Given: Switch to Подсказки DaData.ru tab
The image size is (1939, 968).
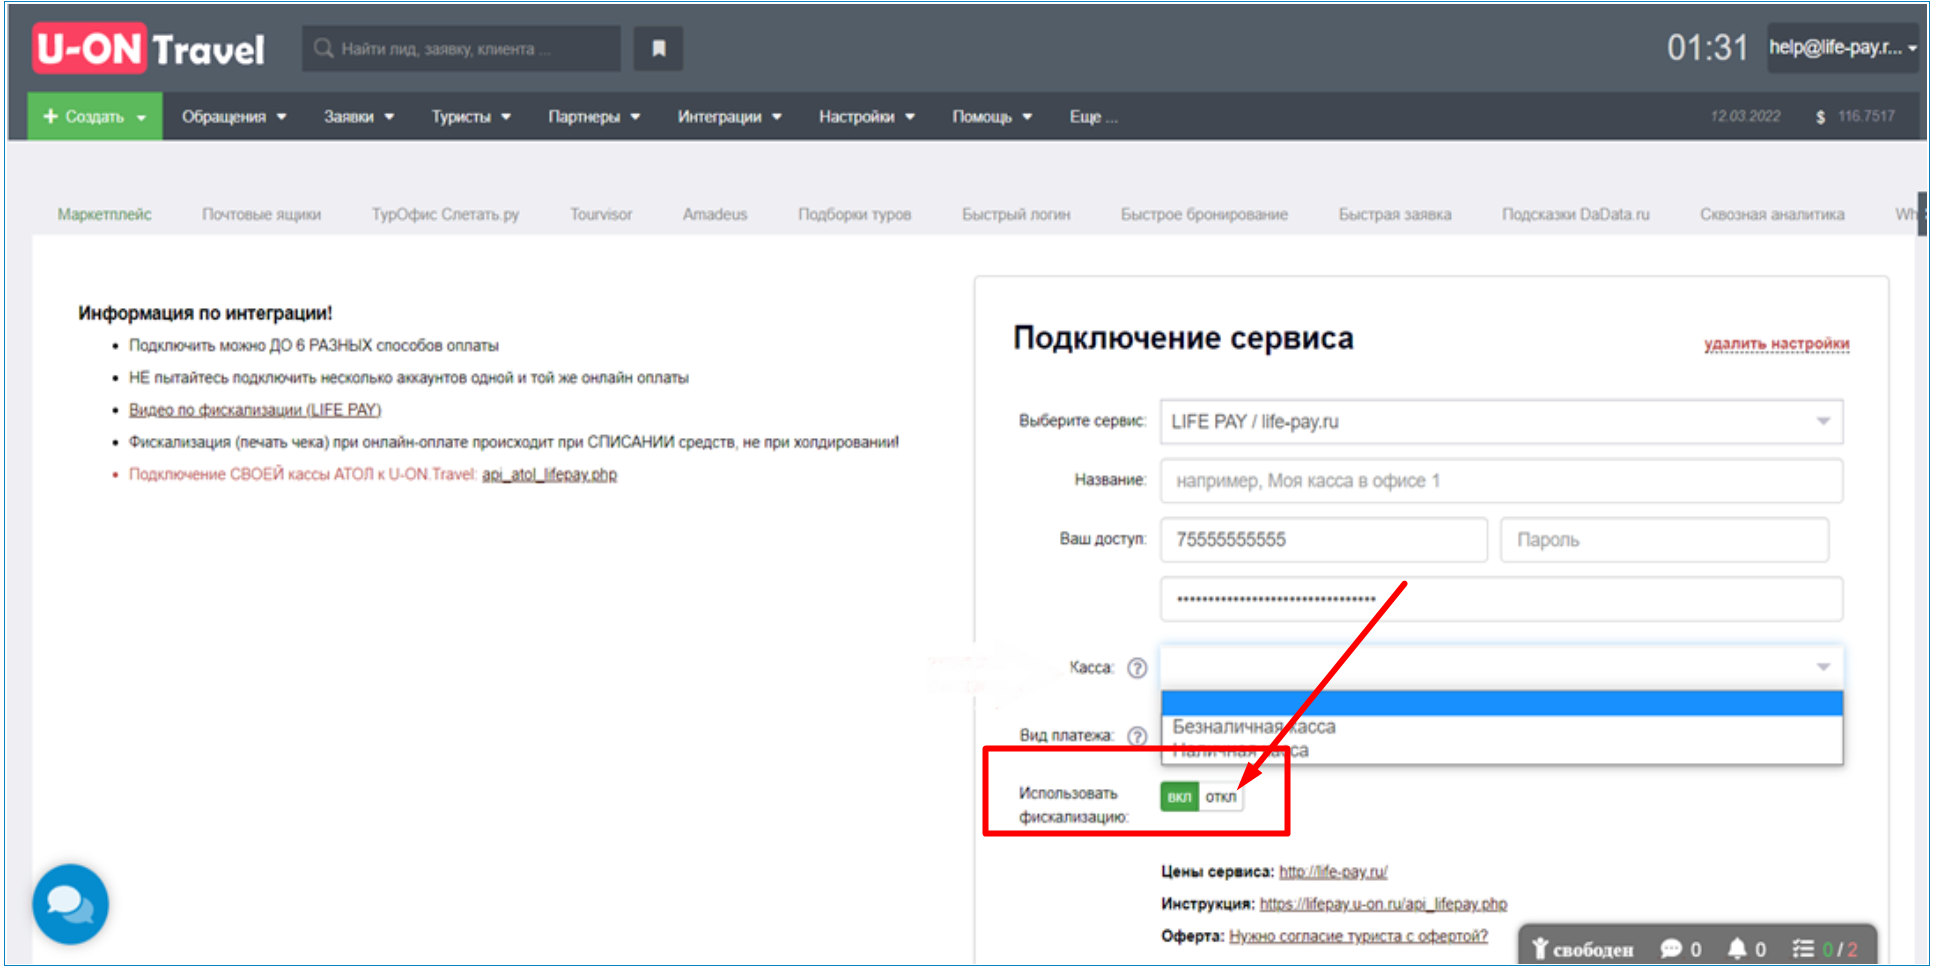Looking at the screenshot, I should click(1576, 214).
